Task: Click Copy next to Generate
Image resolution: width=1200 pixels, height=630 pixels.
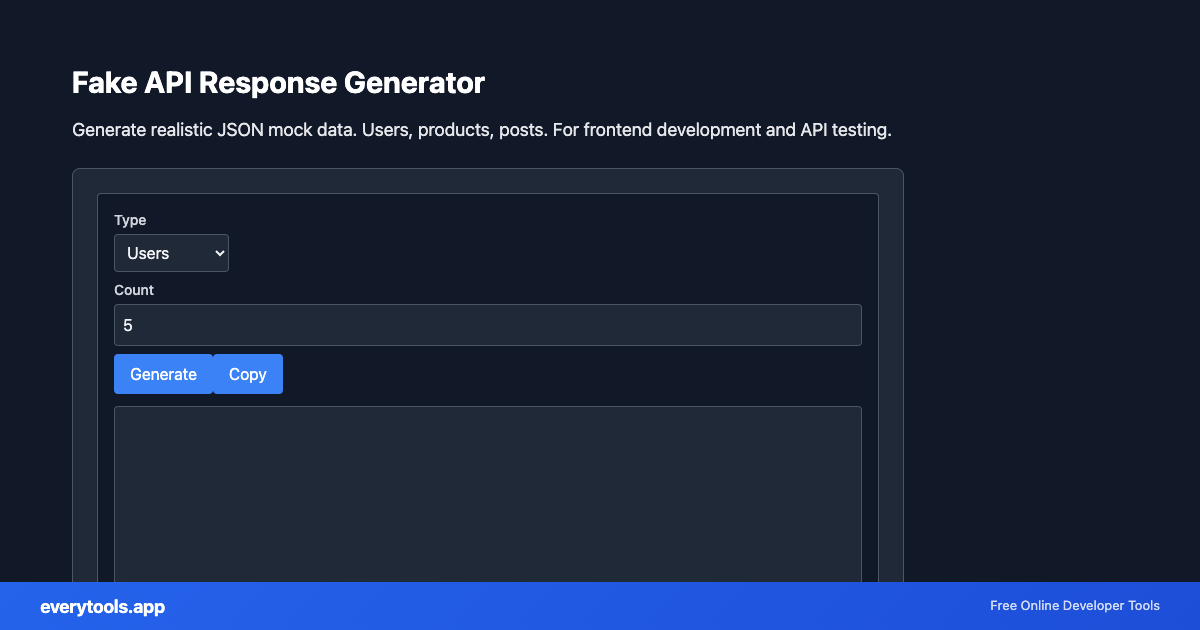Action: click(248, 373)
